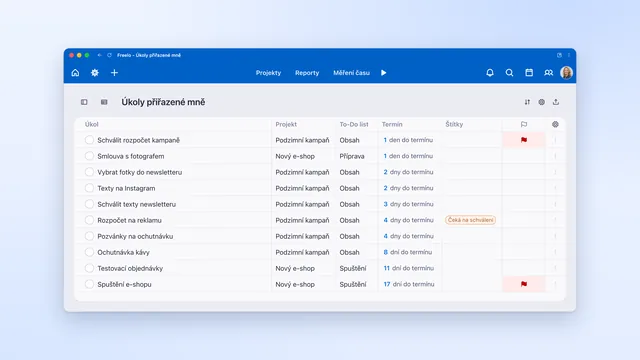Click Příprava list in Smlouva row
This screenshot has width=640, height=360.
351,156
